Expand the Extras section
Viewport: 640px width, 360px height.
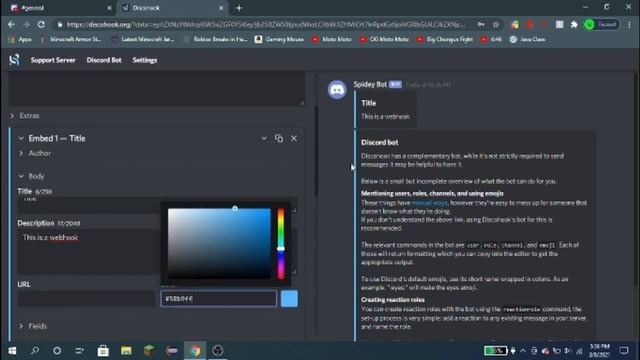pos(25,116)
